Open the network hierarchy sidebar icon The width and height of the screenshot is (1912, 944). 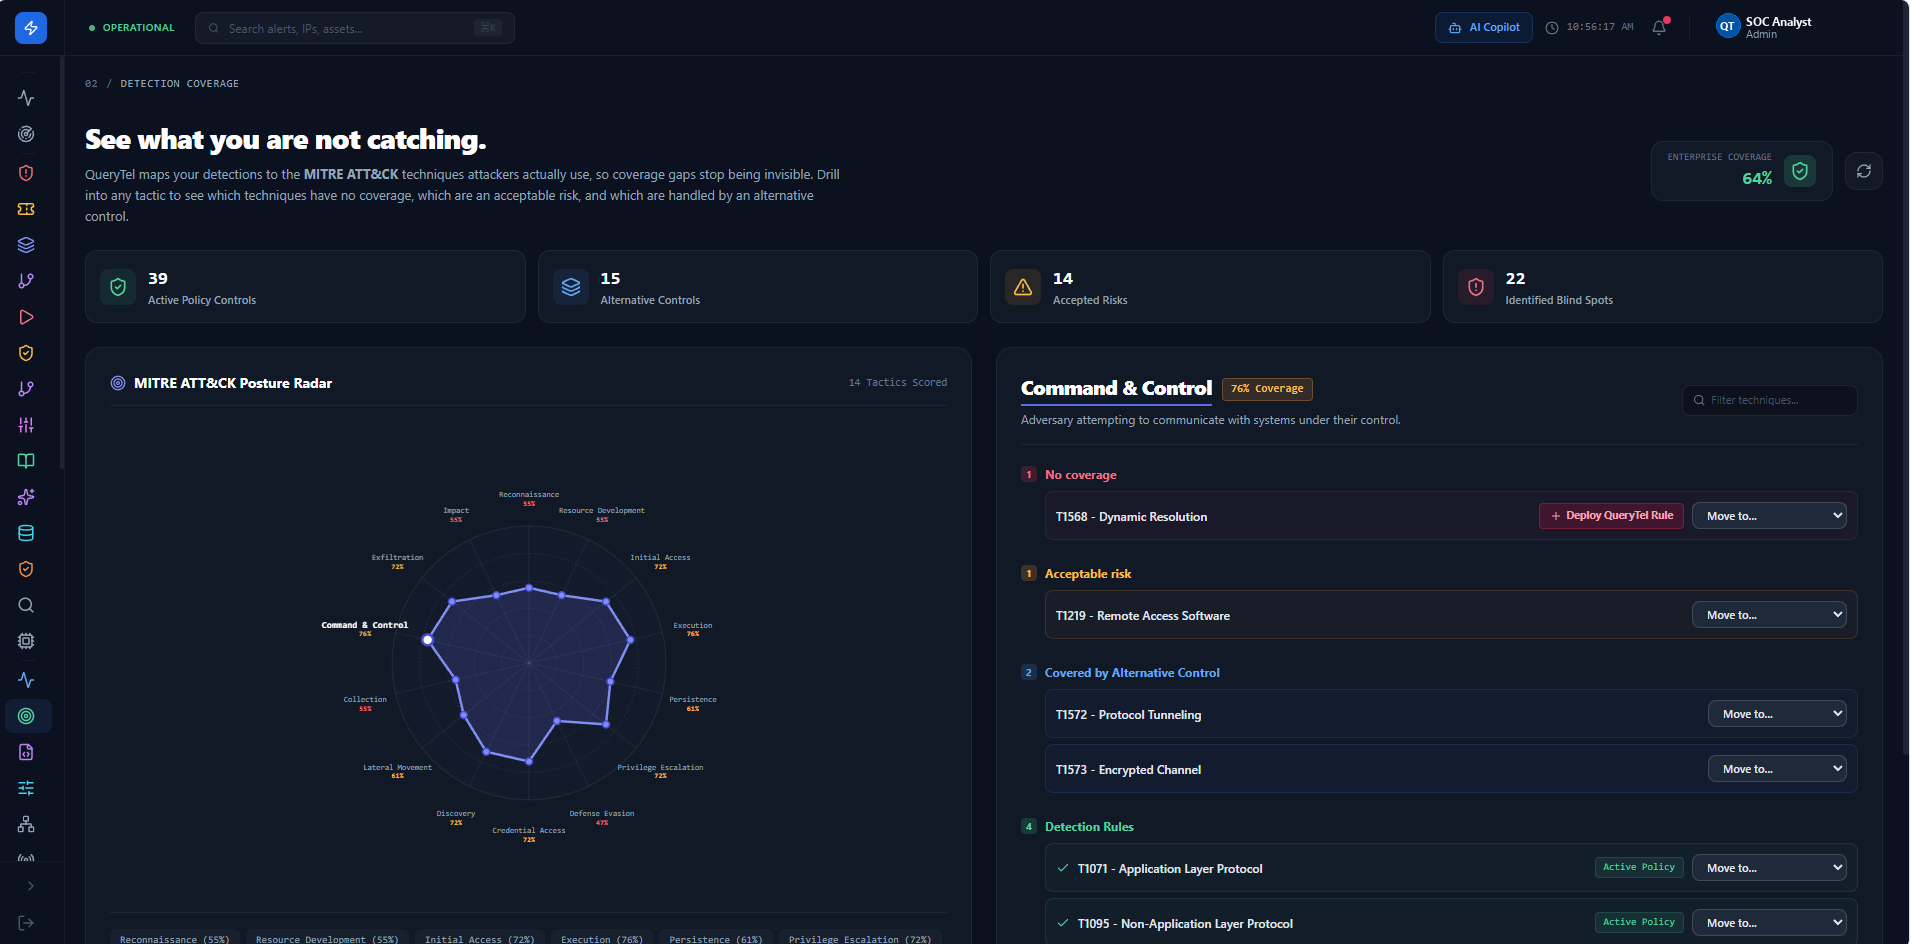(x=26, y=824)
